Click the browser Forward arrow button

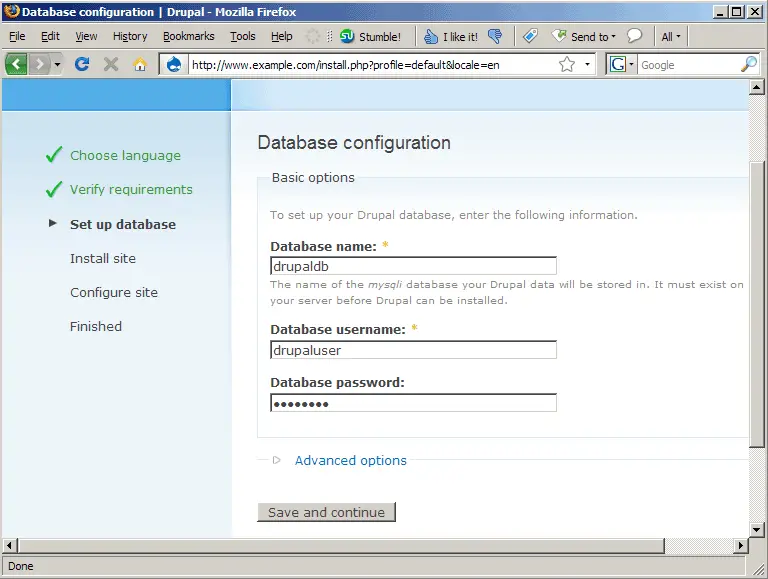[40, 64]
